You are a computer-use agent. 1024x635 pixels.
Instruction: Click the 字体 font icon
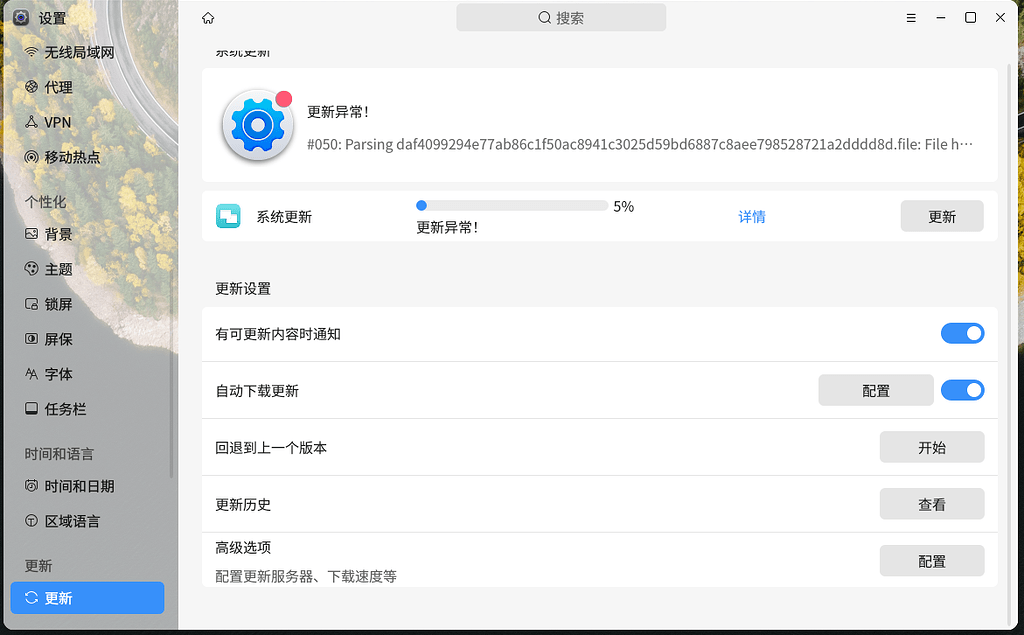[31, 374]
